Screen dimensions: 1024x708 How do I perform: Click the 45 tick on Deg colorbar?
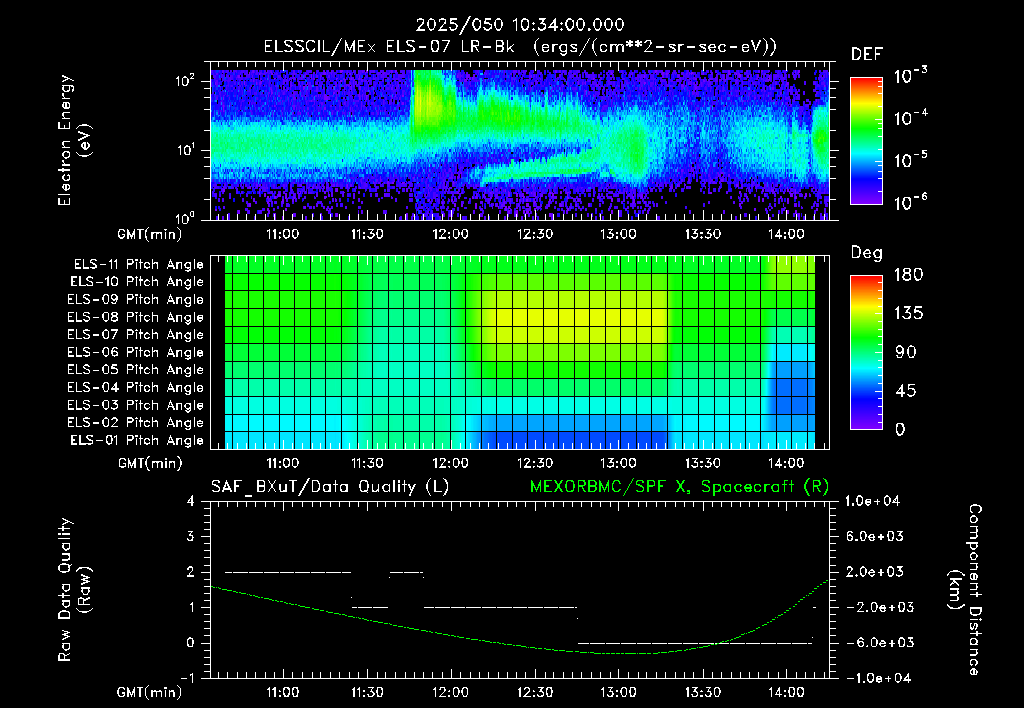click(905, 391)
